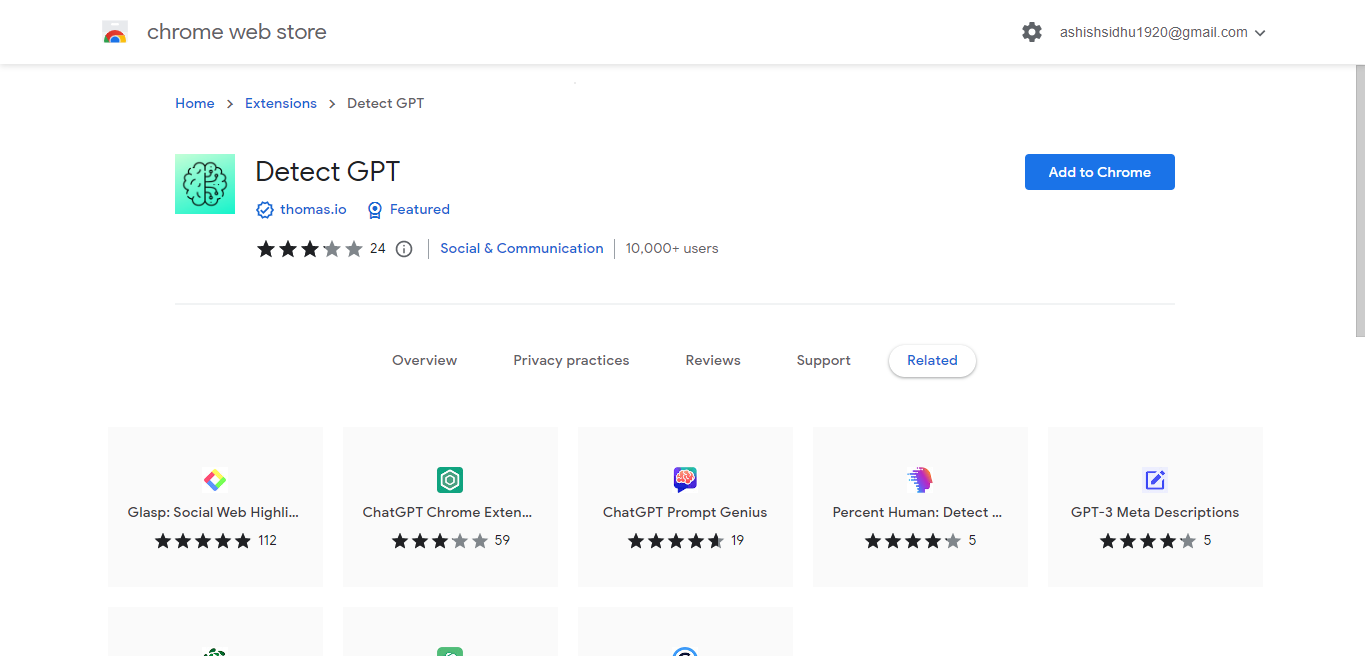Click the verified badge beside thomas.io

click(x=265, y=210)
